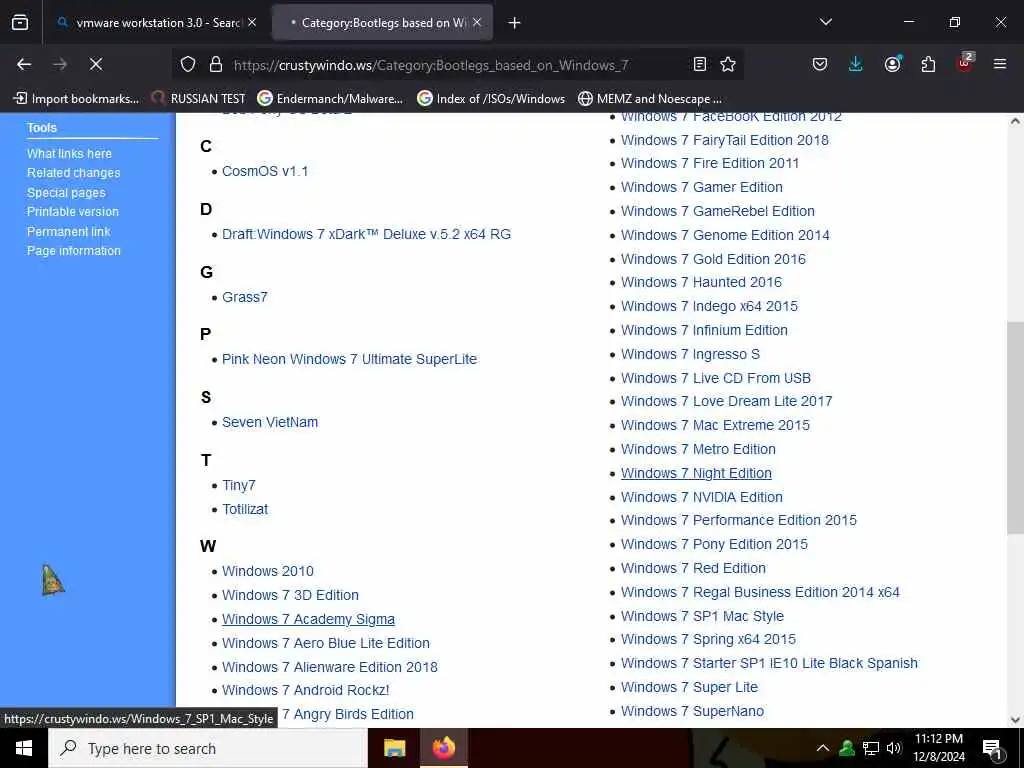Image resolution: width=1024 pixels, height=768 pixels.
Task: Open Windows 7 Academy Sigma link
Action: (x=308, y=619)
